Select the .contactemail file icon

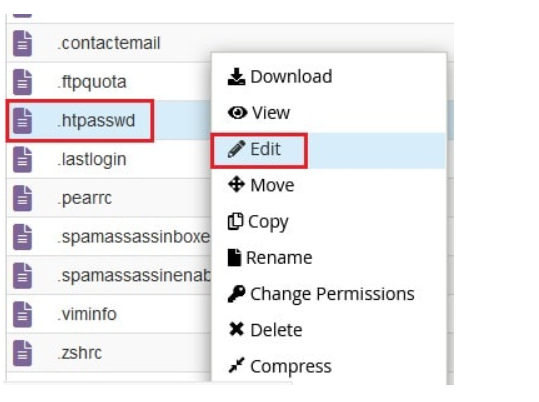(x=22, y=43)
